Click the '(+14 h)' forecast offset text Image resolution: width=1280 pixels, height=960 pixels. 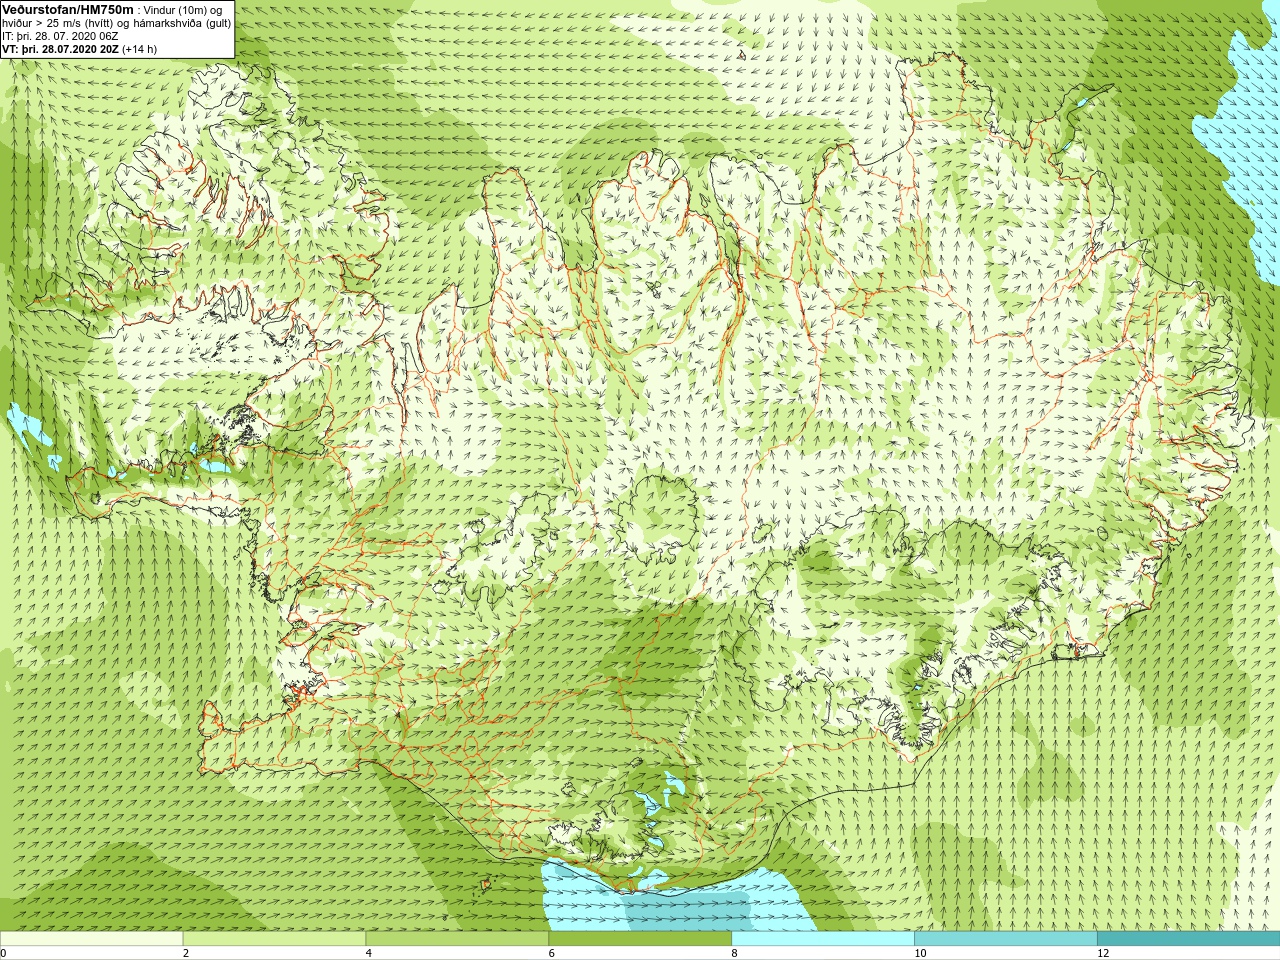[x=139, y=49]
